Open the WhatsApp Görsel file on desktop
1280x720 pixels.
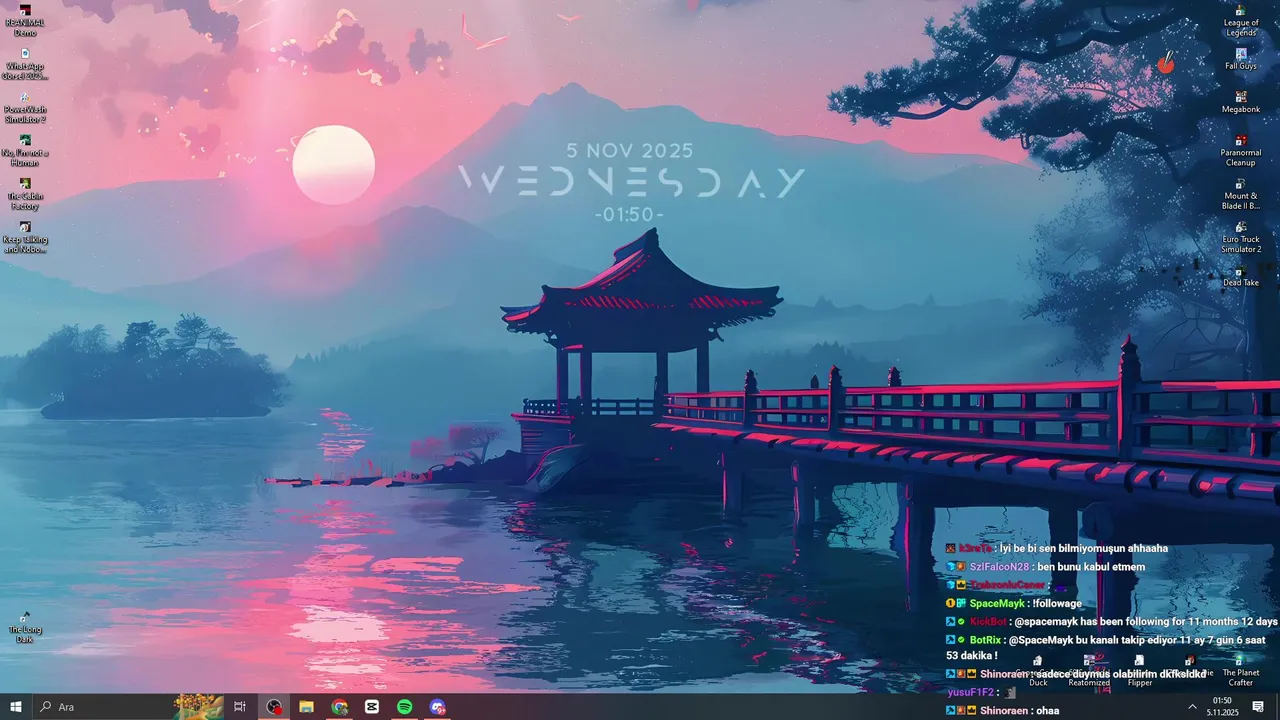[25, 63]
